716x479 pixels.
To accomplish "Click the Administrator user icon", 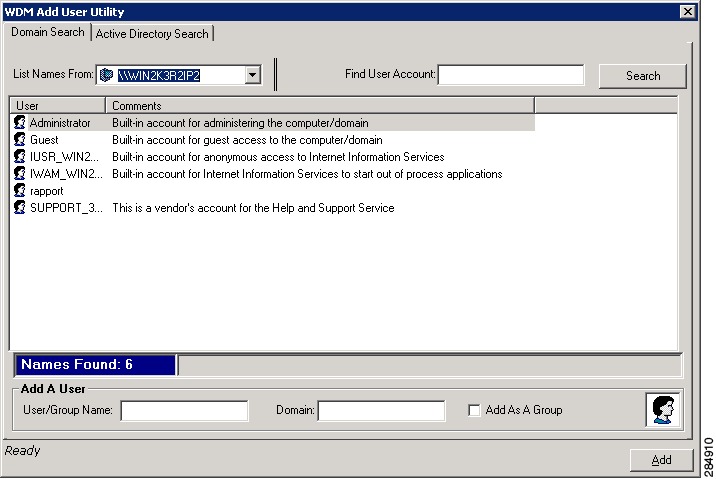I will coord(20,122).
